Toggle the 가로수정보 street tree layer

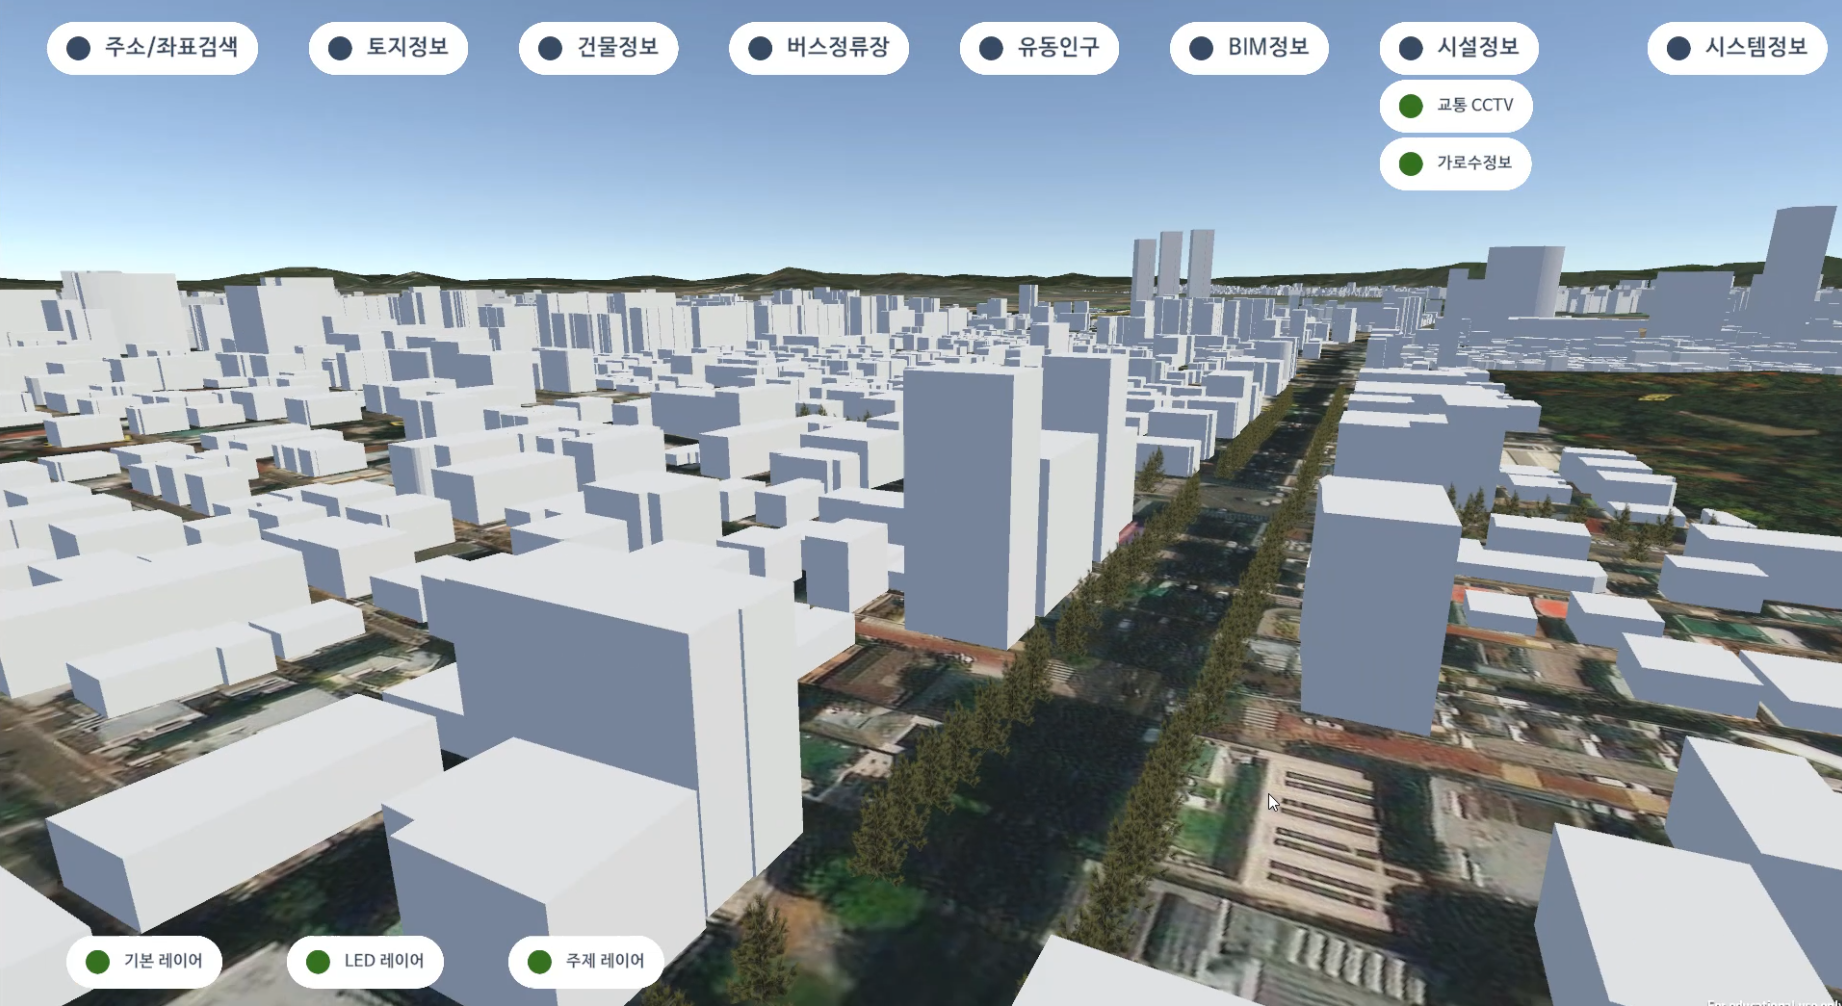(1455, 163)
